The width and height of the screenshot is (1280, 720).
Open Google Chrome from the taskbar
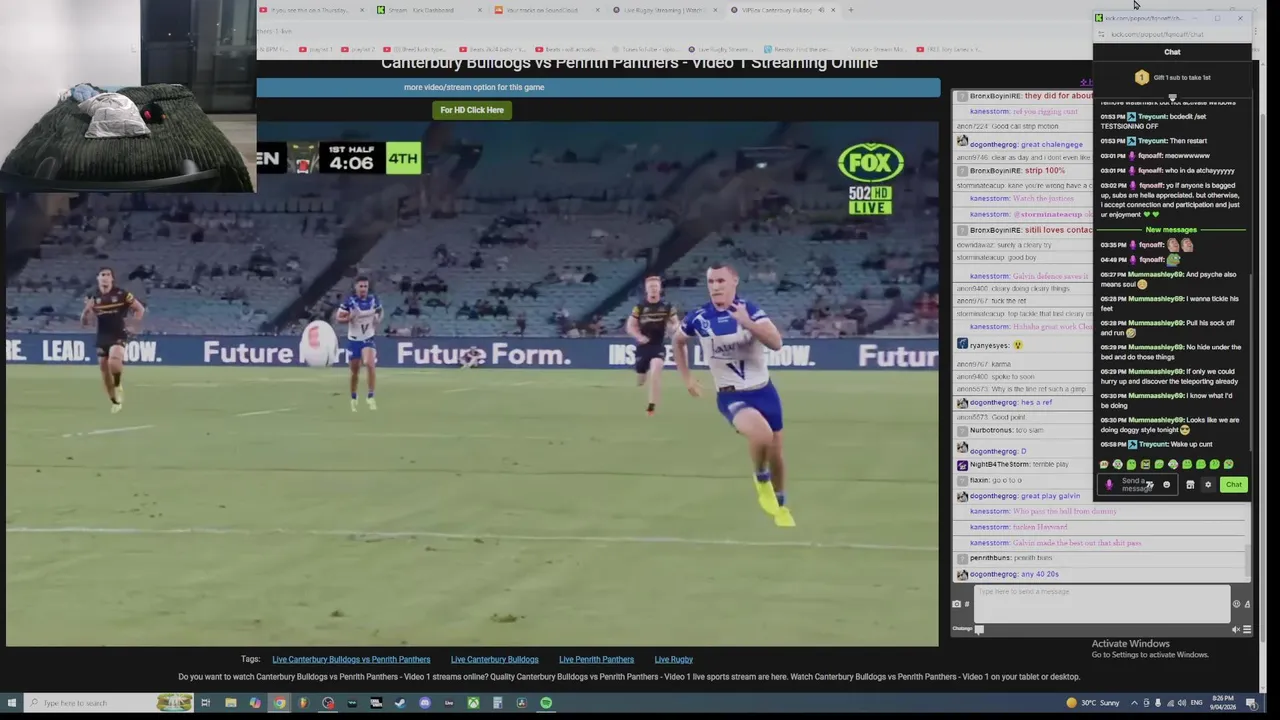click(x=279, y=703)
